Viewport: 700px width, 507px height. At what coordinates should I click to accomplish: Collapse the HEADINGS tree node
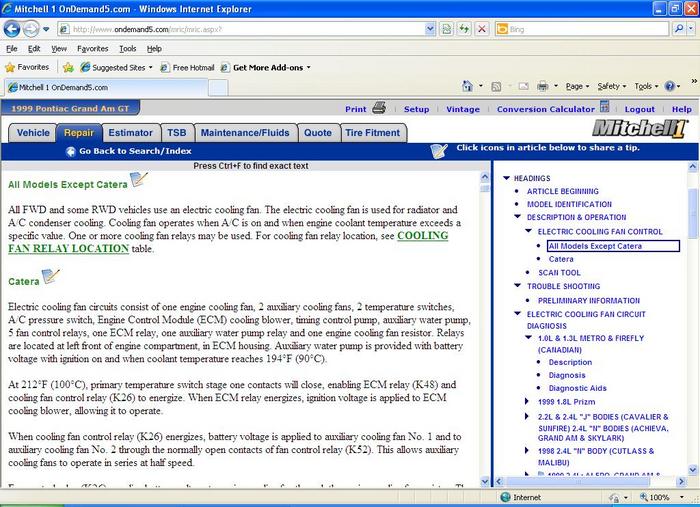pyautogui.click(x=506, y=178)
